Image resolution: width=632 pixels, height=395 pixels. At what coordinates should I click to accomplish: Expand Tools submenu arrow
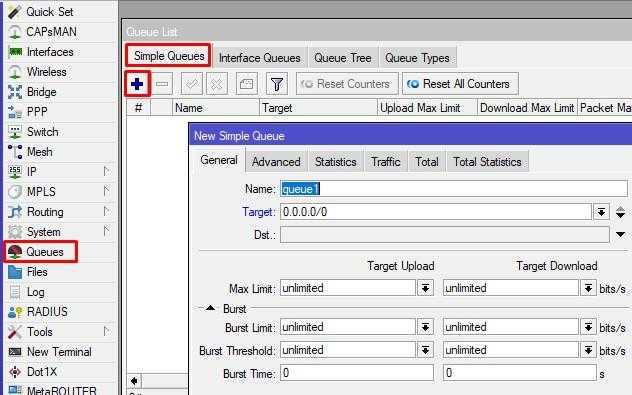pos(106,331)
